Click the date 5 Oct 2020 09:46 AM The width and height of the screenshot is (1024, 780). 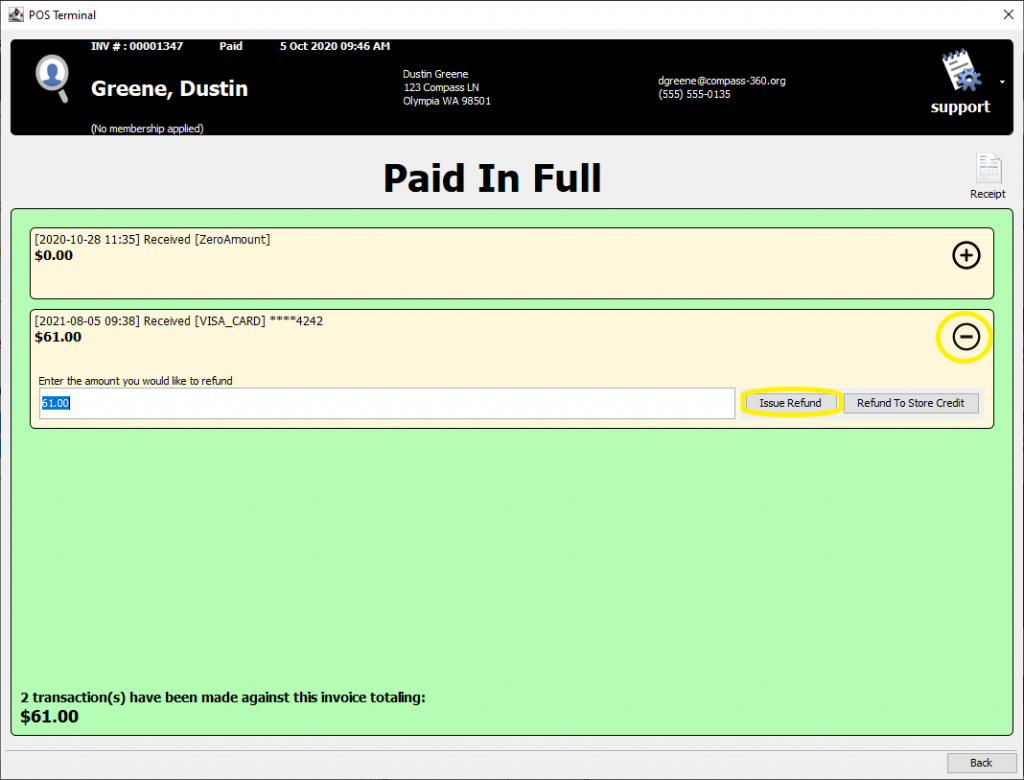click(x=335, y=46)
